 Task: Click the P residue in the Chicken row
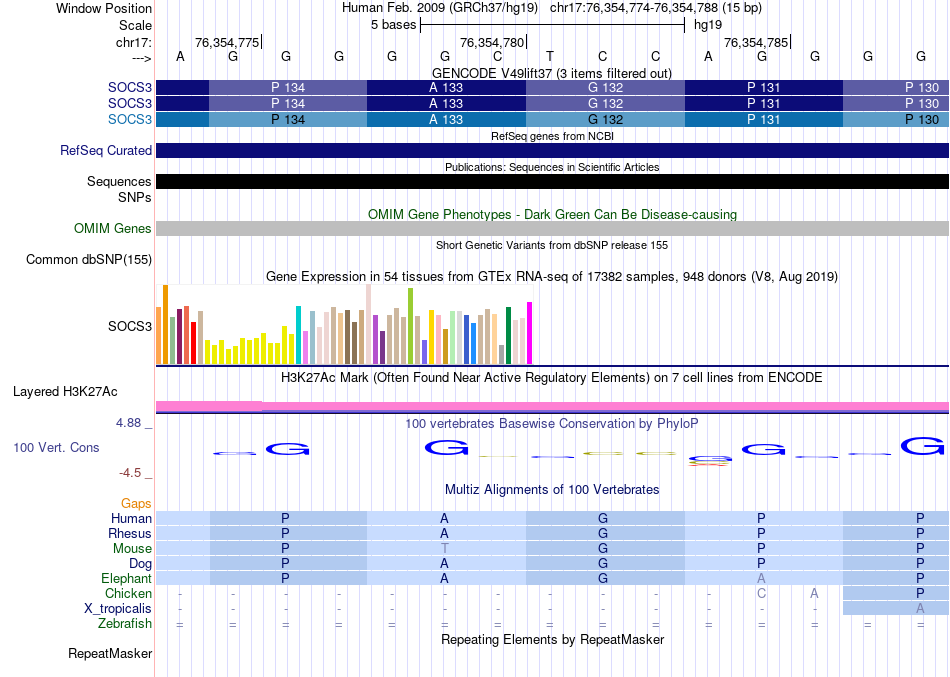pyautogui.click(x=920, y=593)
